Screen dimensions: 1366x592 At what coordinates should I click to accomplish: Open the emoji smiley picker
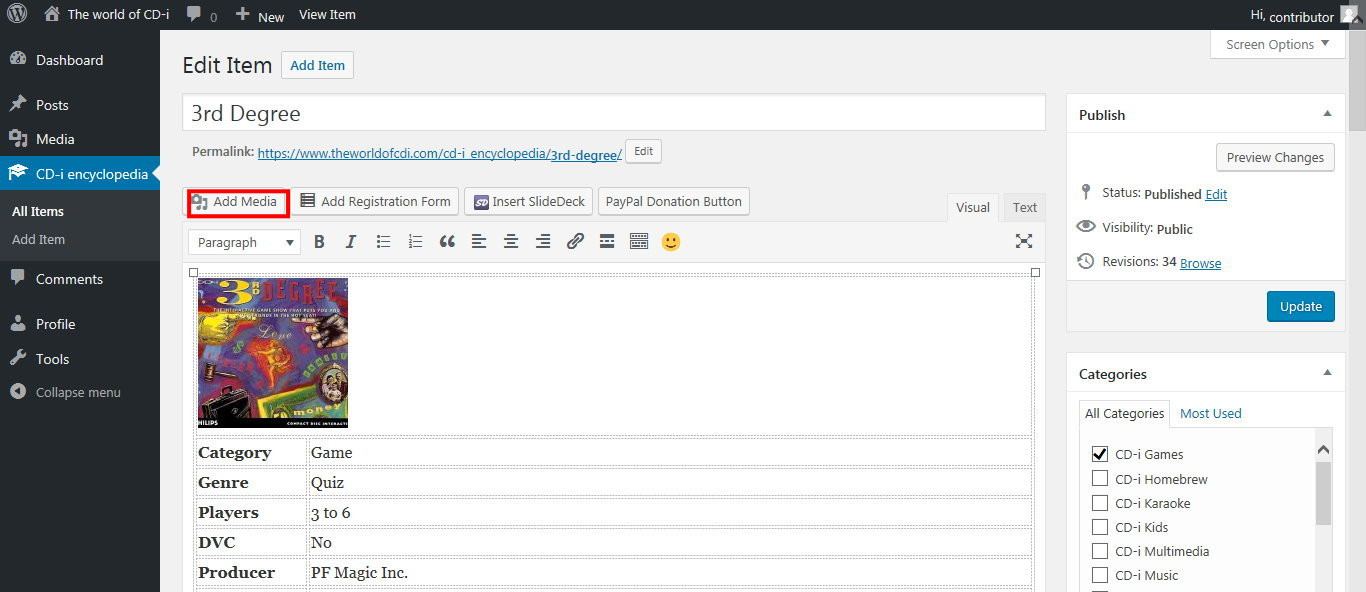coord(671,242)
